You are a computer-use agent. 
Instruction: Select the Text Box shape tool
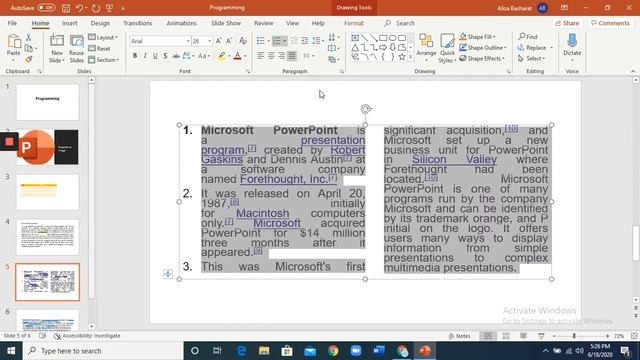pos(355,38)
